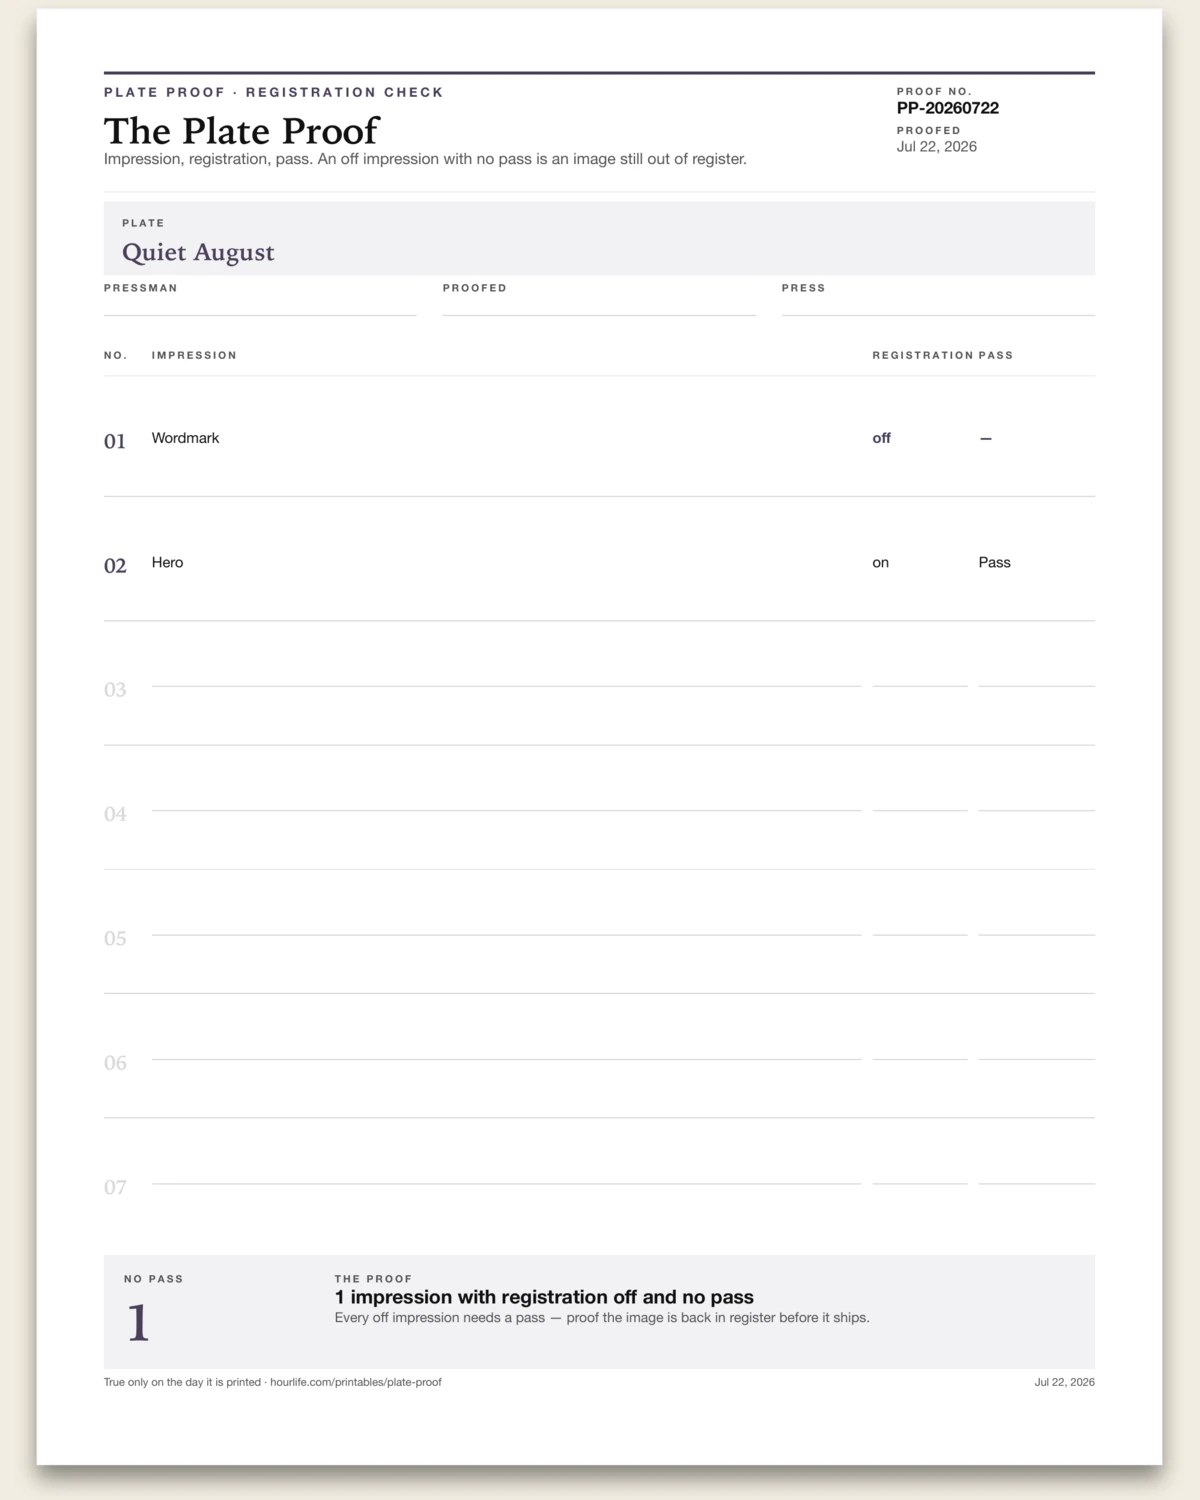Click the No Pass count of 1
The width and height of the screenshot is (1200, 1500).
pyautogui.click(x=138, y=1323)
